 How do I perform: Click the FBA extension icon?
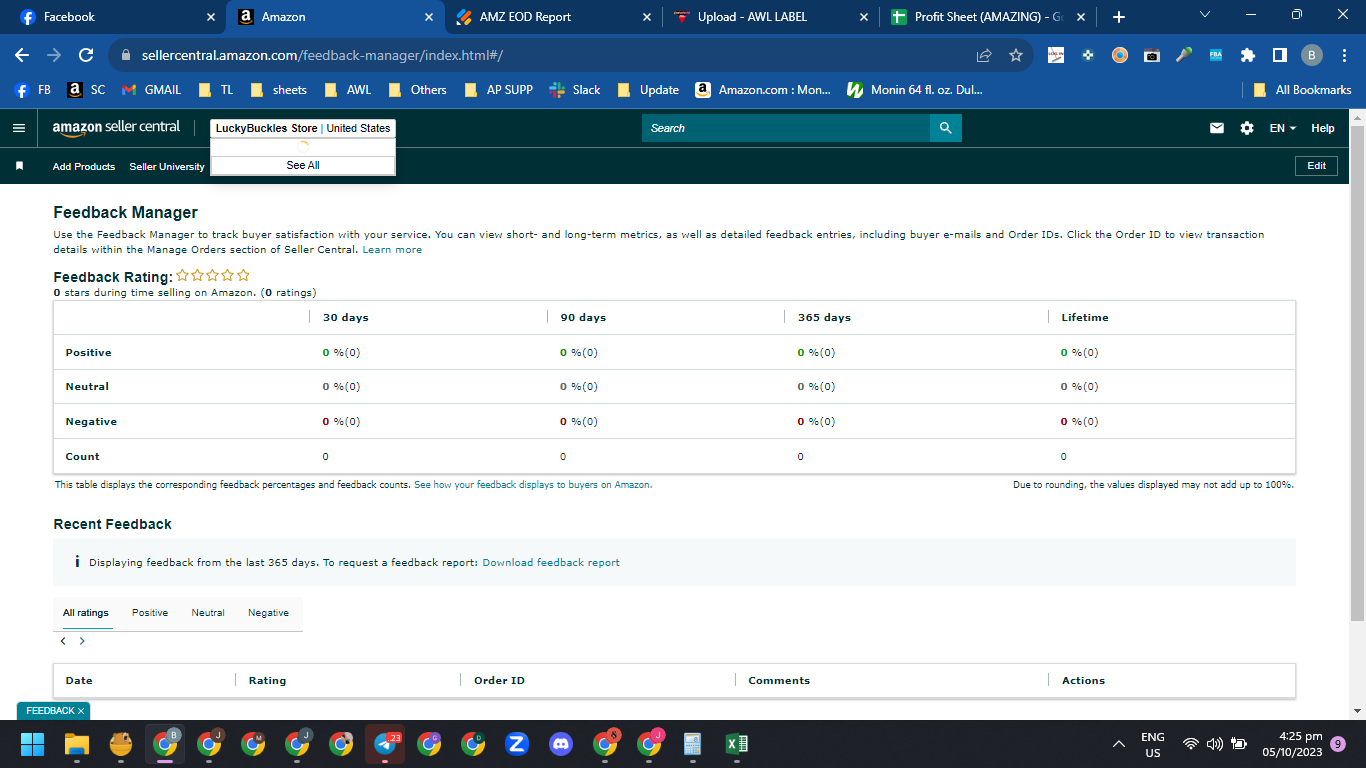(x=1216, y=55)
